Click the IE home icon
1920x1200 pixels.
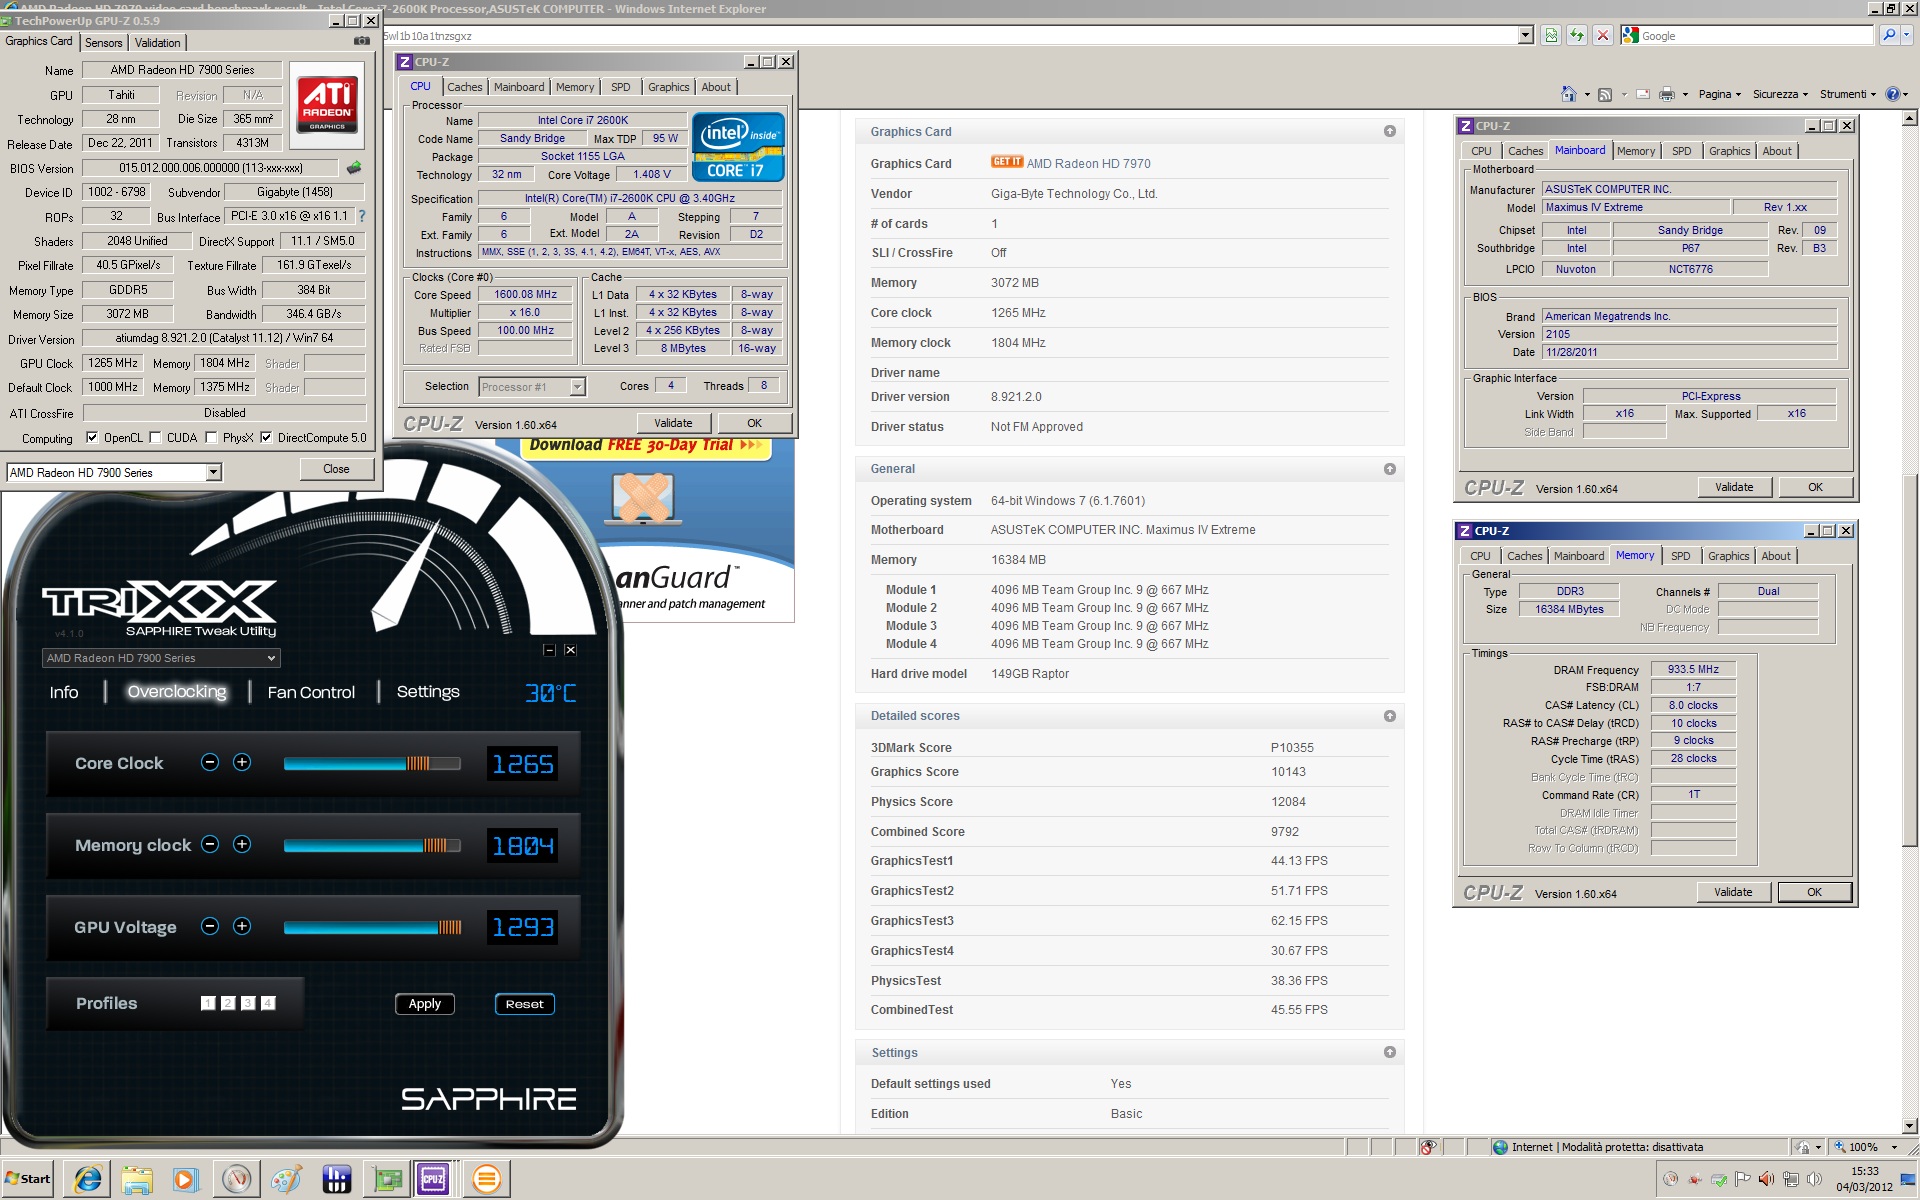tap(1568, 94)
